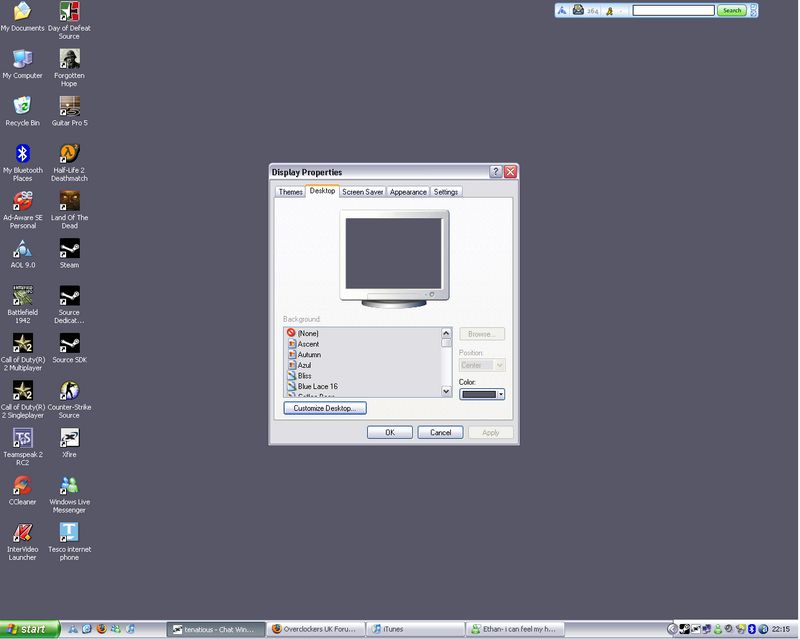
Task: Select the Recycle Bin icon
Action: coord(22,106)
